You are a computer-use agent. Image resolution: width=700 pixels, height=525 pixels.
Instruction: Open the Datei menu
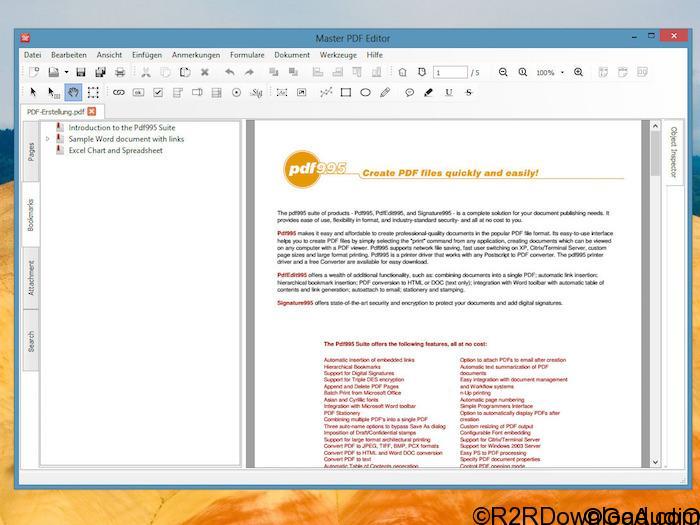click(x=33, y=55)
